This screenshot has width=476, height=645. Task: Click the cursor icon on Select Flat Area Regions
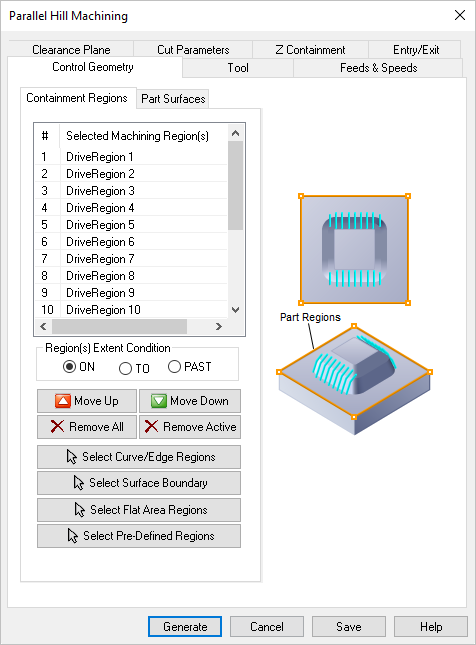pos(79,510)
